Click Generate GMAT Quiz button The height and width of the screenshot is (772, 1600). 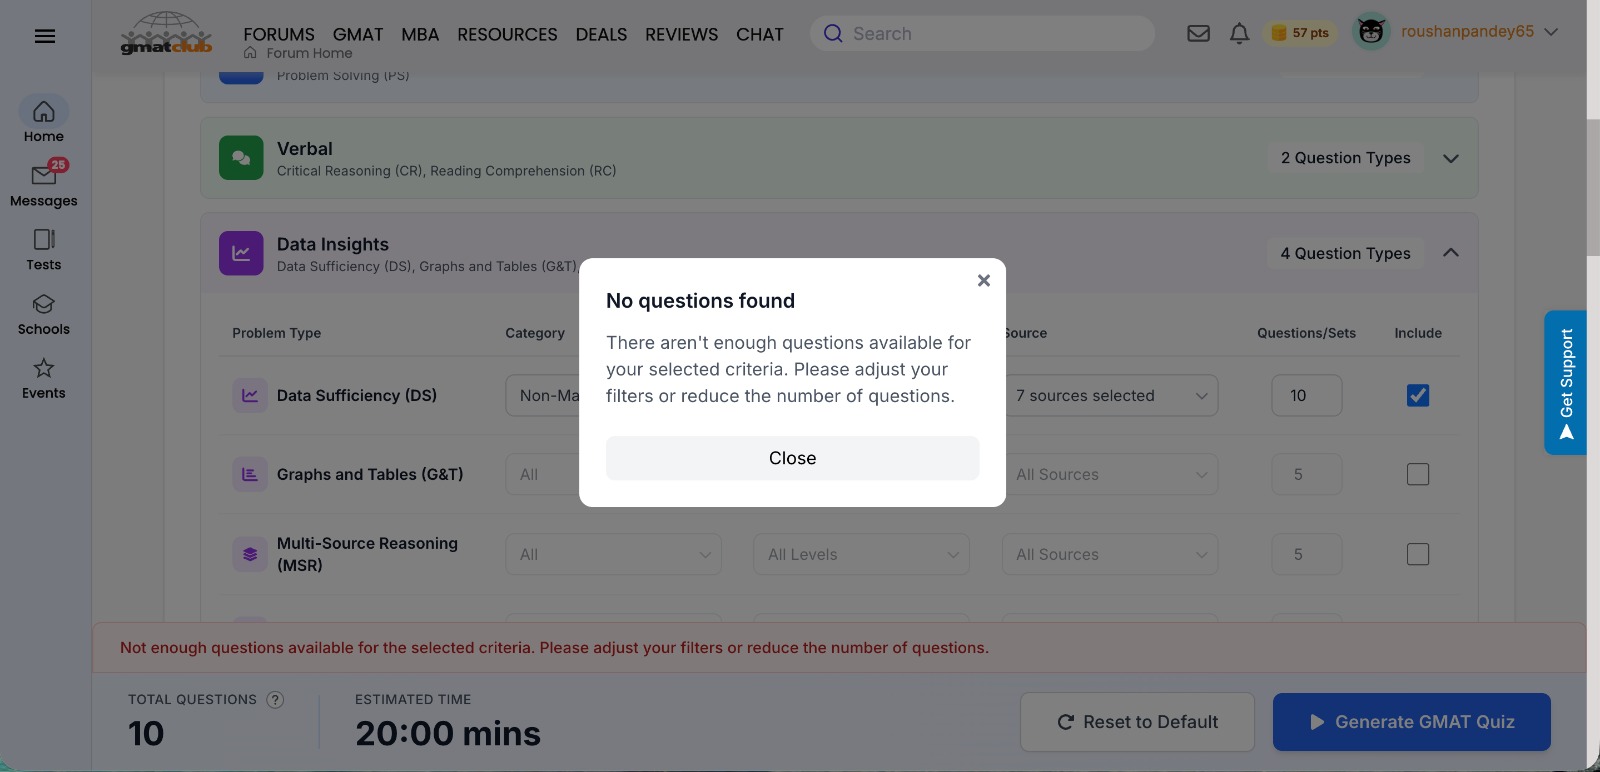coord(1412,722)
